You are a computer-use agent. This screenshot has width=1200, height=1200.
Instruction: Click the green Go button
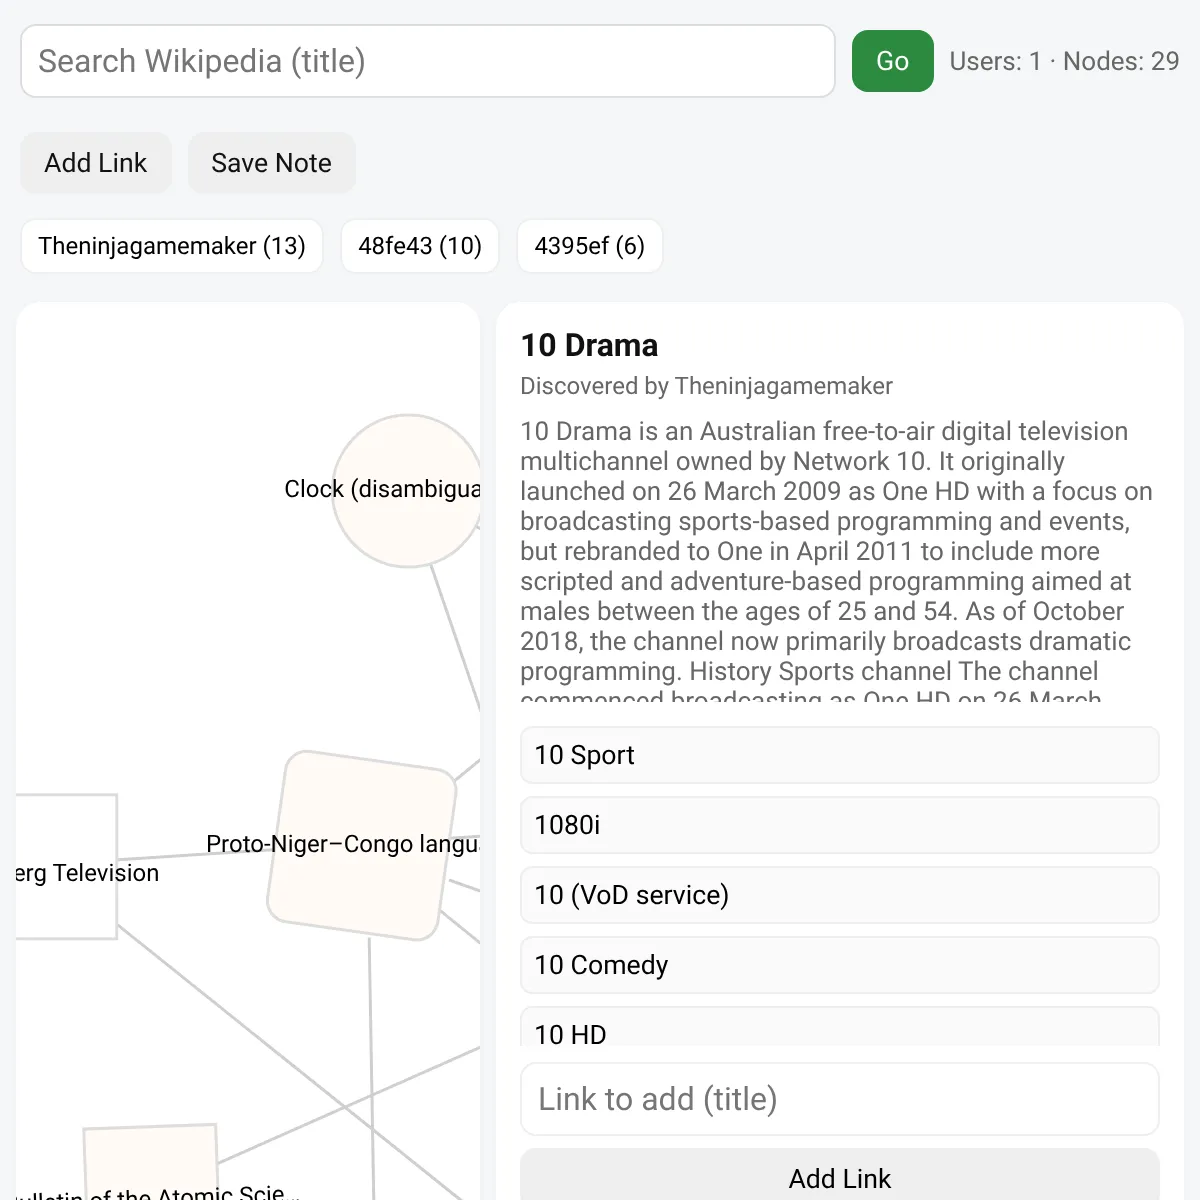pos(893,61)
